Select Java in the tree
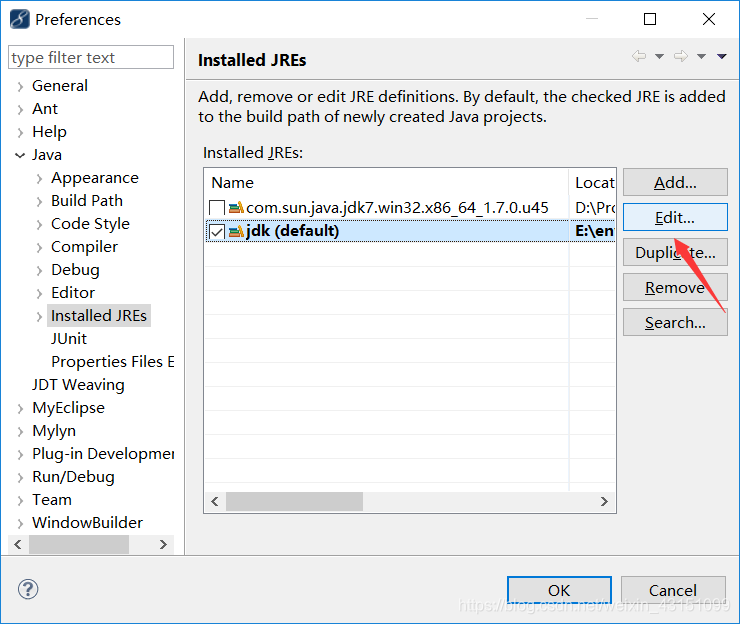 [47, 155]
